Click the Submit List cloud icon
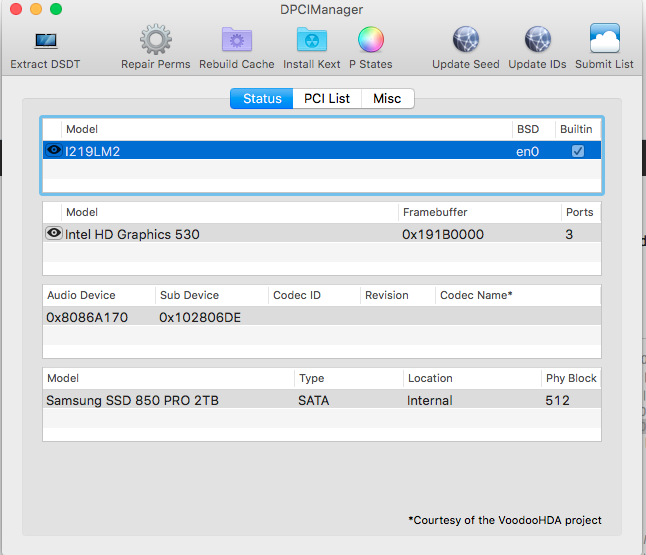This screenshot has height=555, width=646. [x=604, y=41]
